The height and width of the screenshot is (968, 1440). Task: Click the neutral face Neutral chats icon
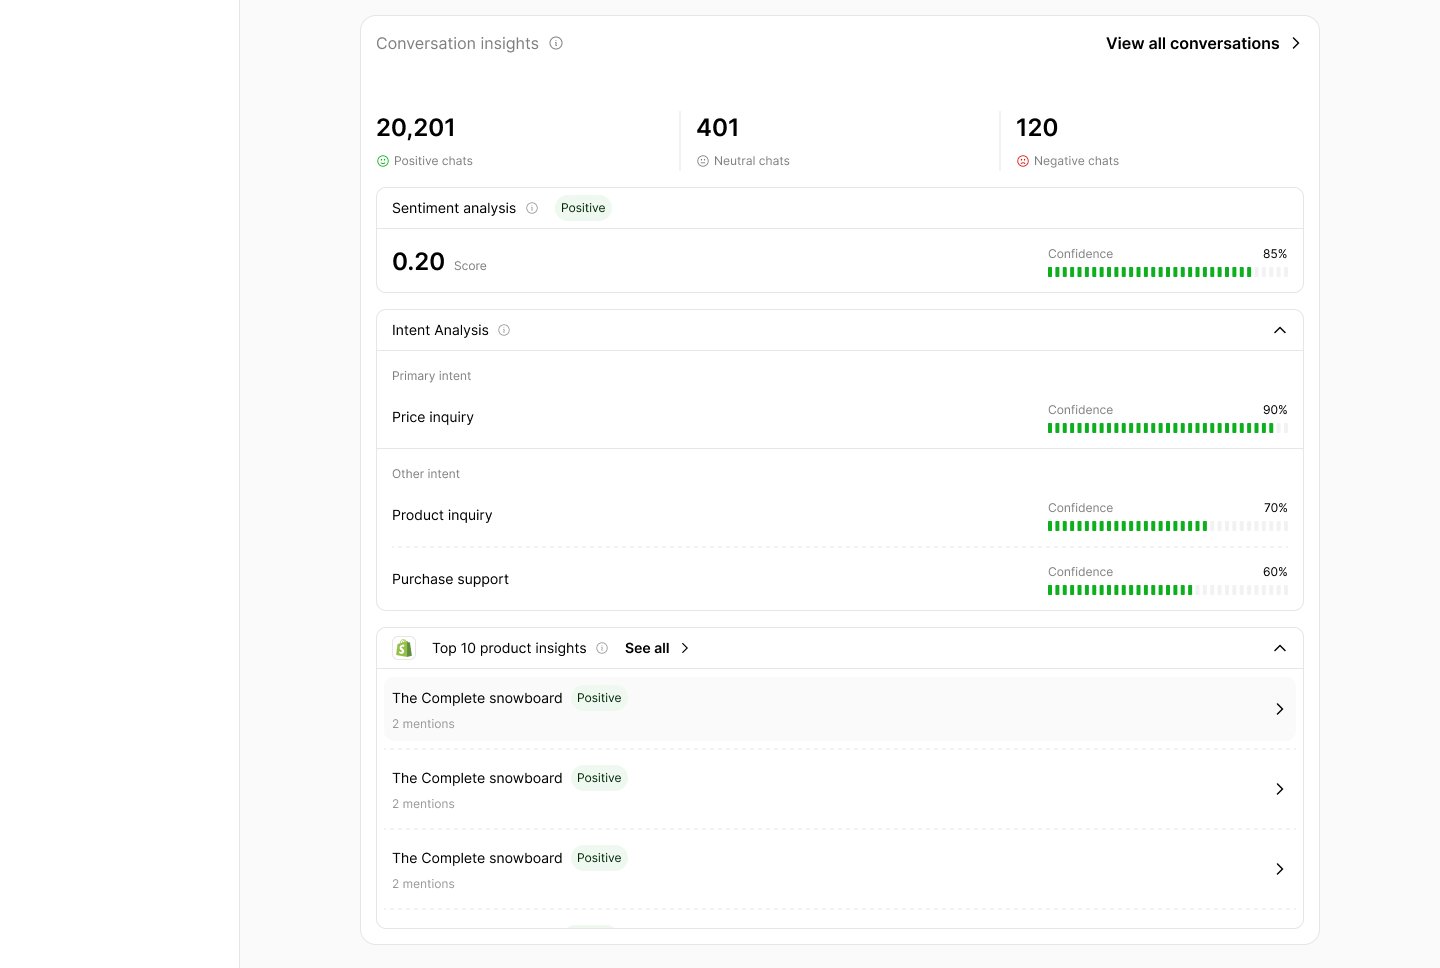703,161
